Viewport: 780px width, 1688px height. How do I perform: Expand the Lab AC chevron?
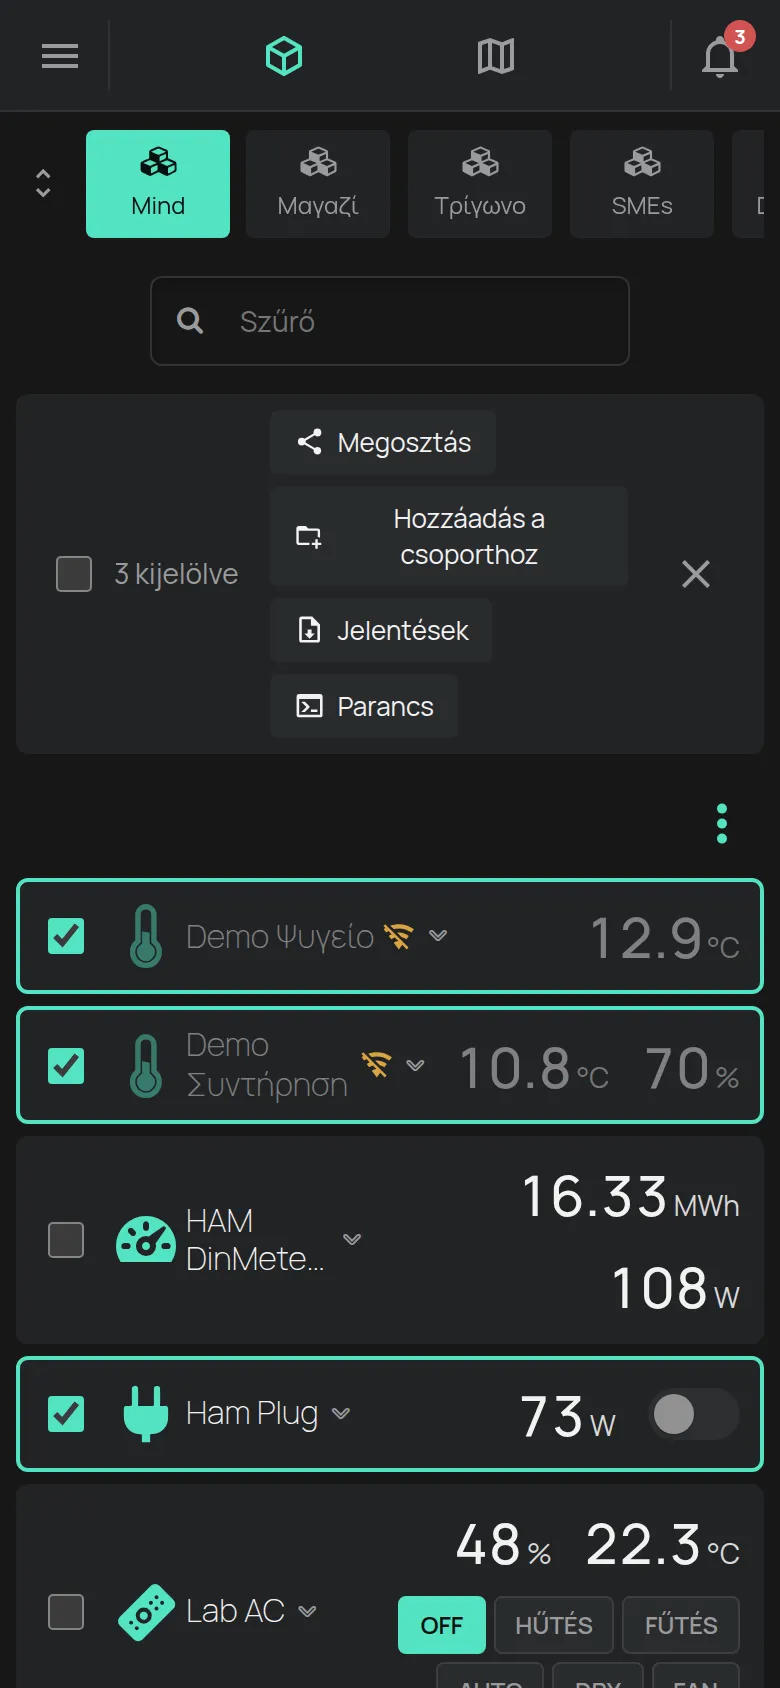308,1611
